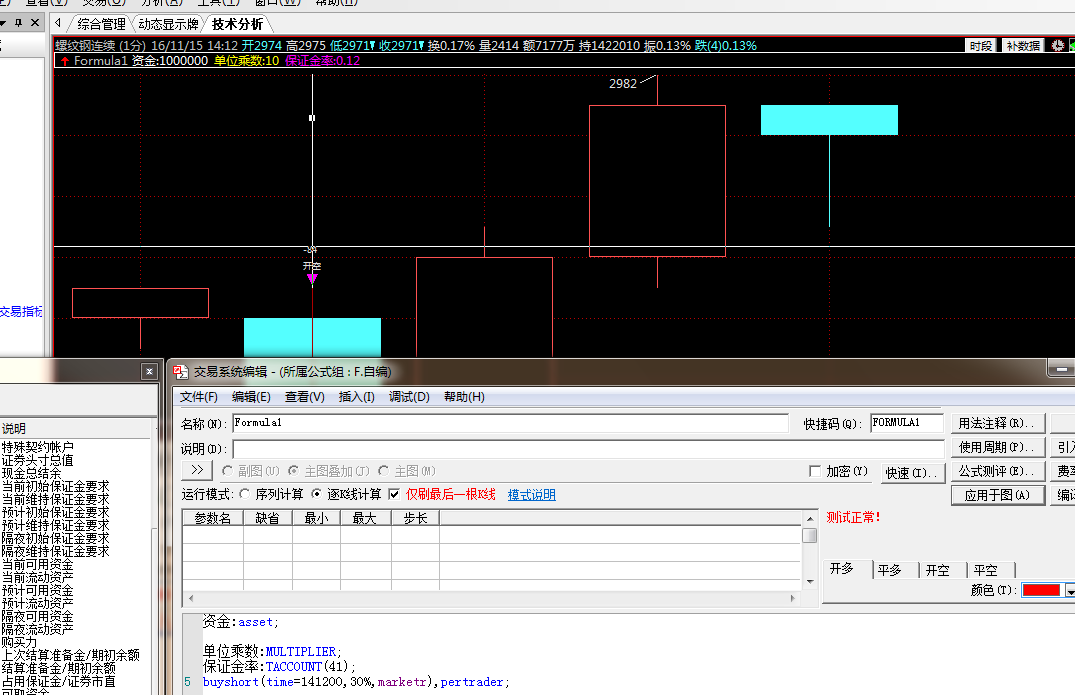Click the 应用于图 button
Viewport: 1075px width, 695px height.
[x=997, y=495]
